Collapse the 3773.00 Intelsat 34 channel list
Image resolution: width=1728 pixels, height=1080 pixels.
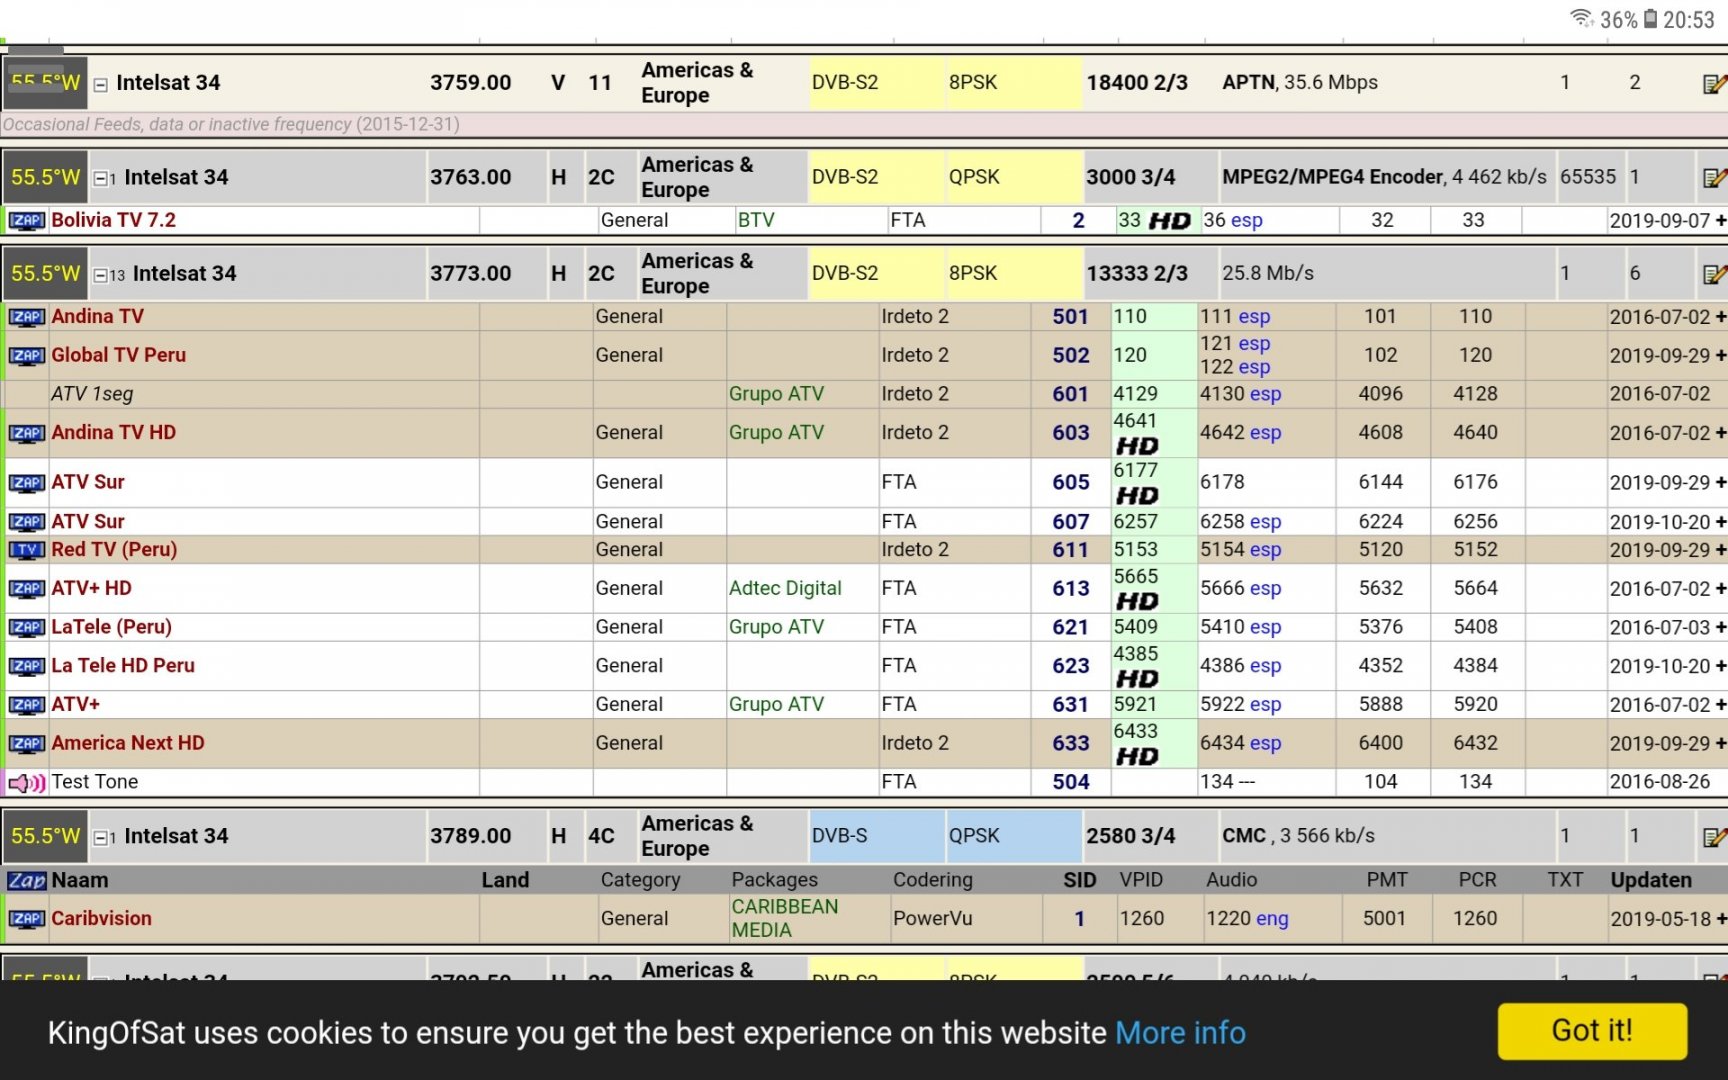click(101, 275)
